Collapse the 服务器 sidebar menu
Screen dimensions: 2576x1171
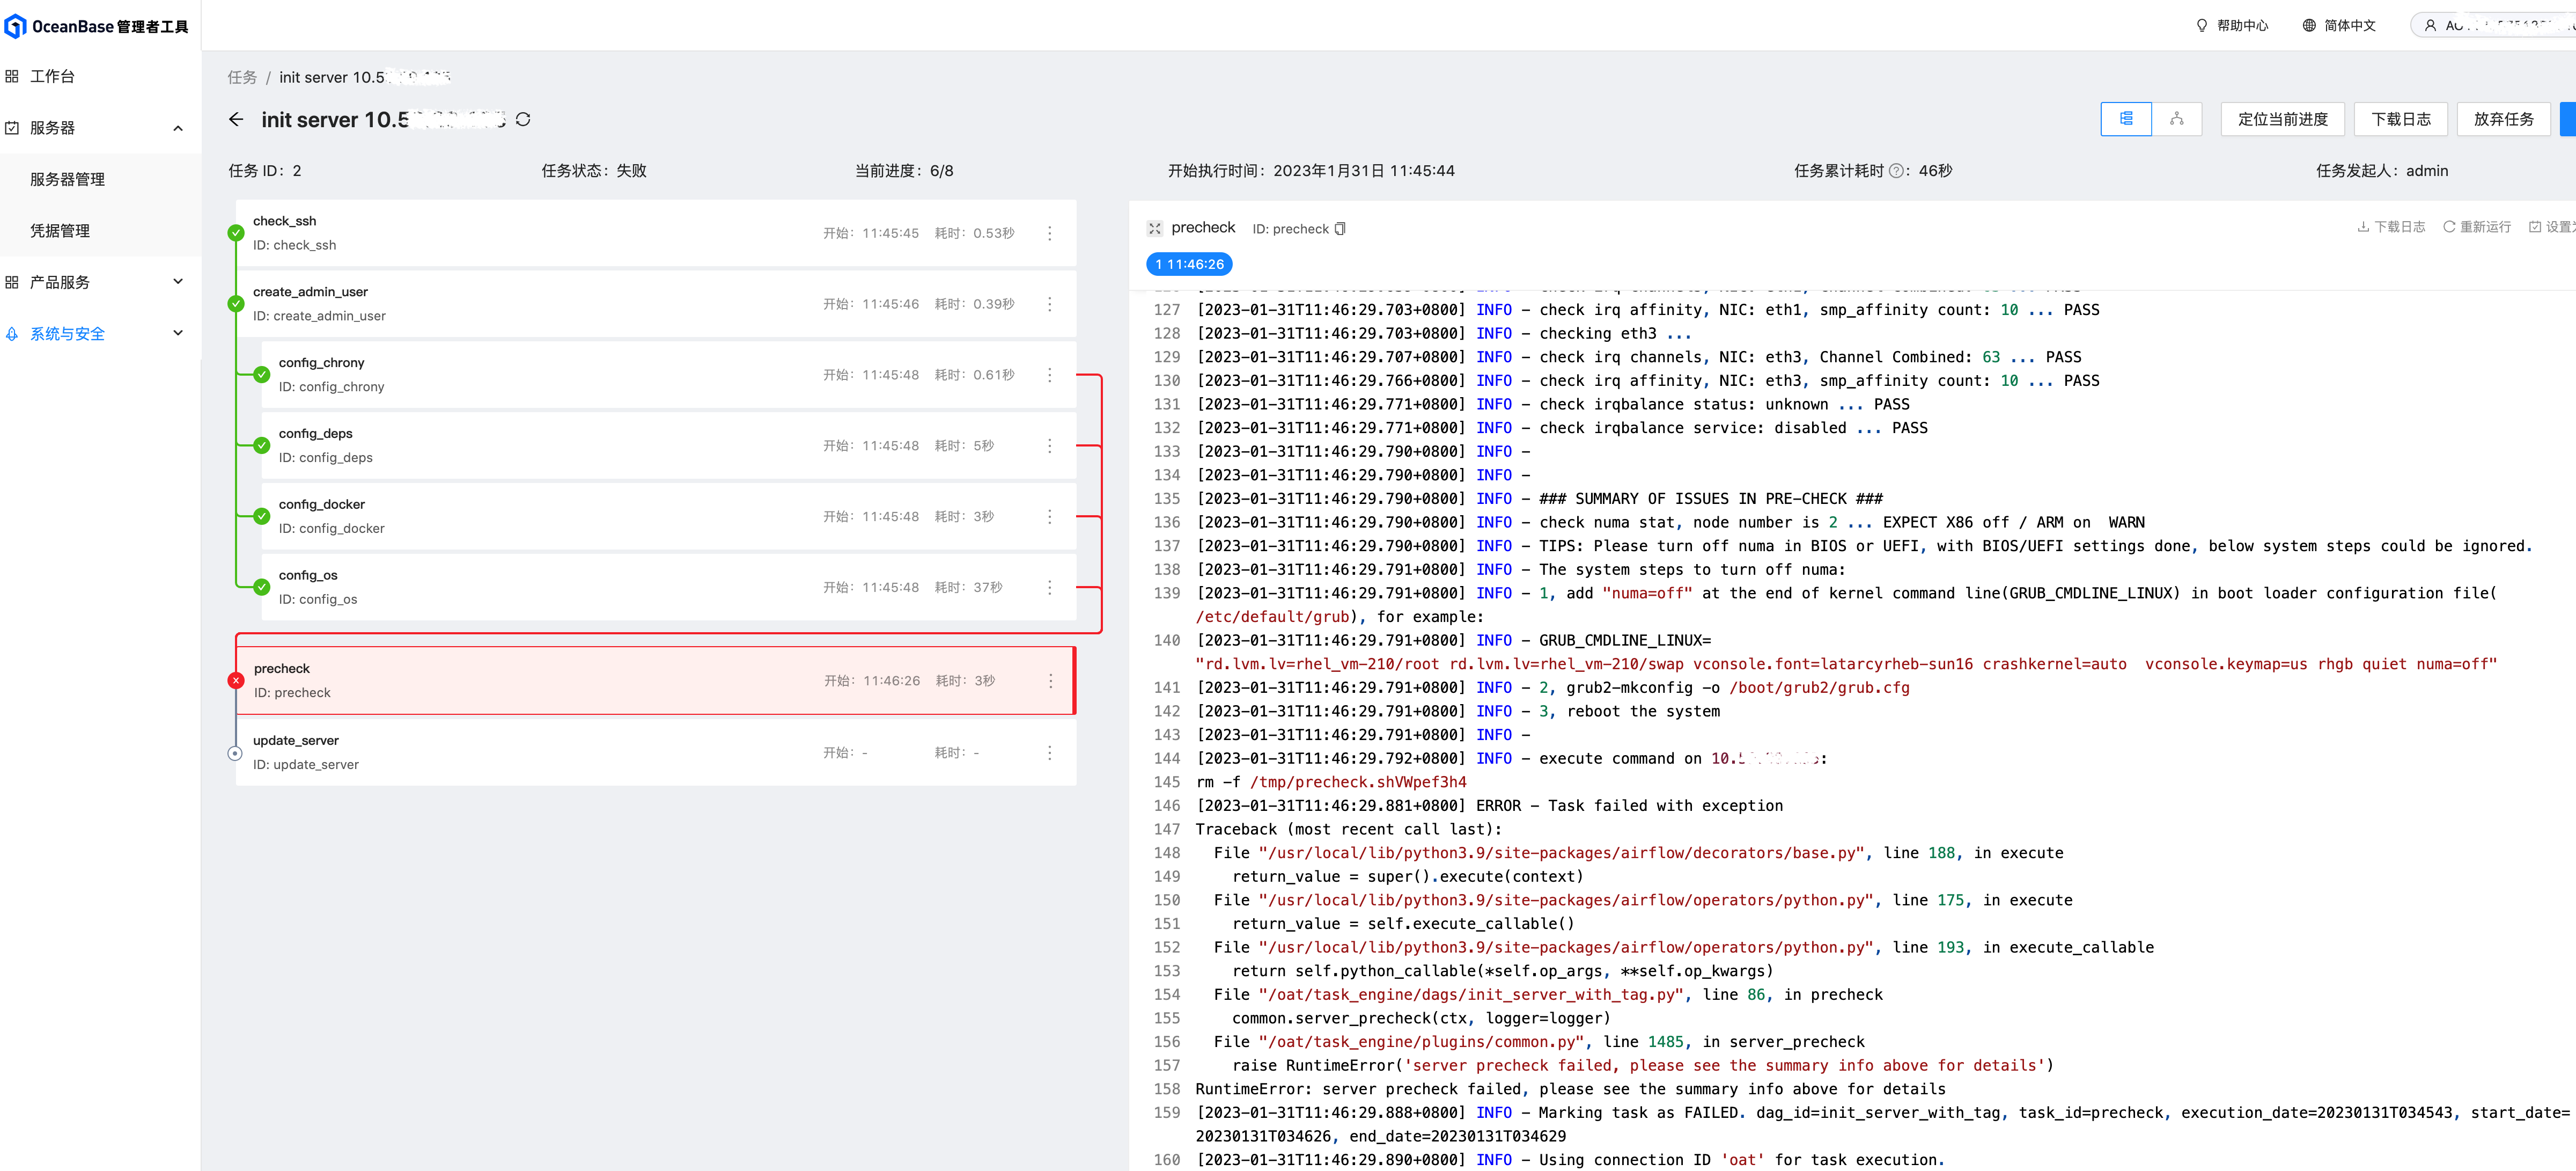(x=178, y=128)
